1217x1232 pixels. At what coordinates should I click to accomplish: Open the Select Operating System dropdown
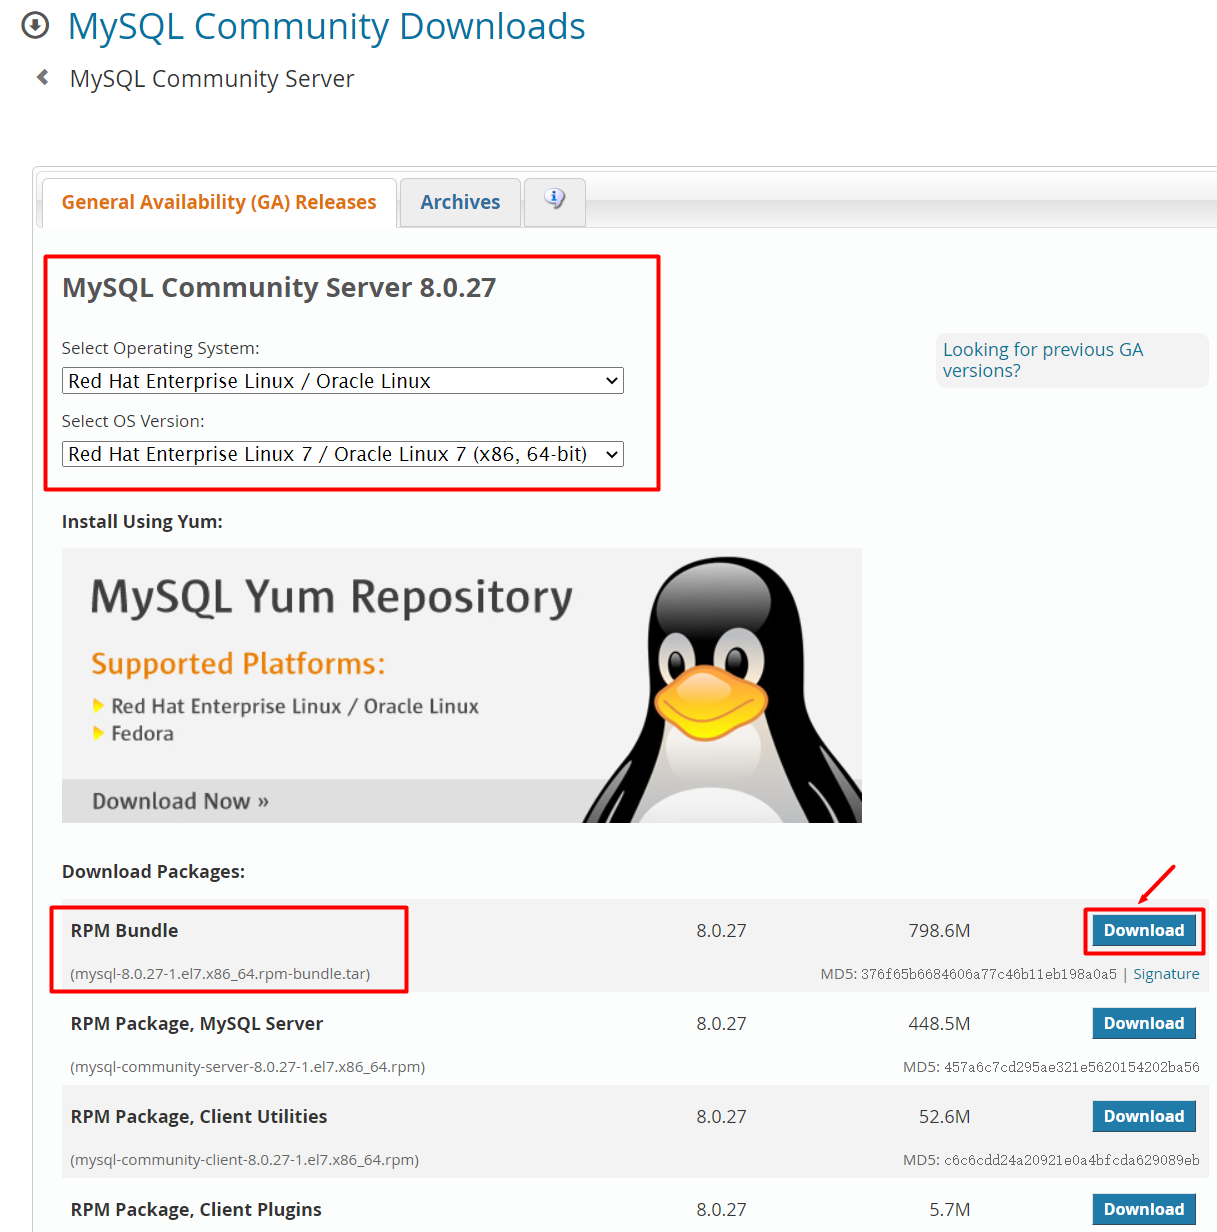[343, 381]
